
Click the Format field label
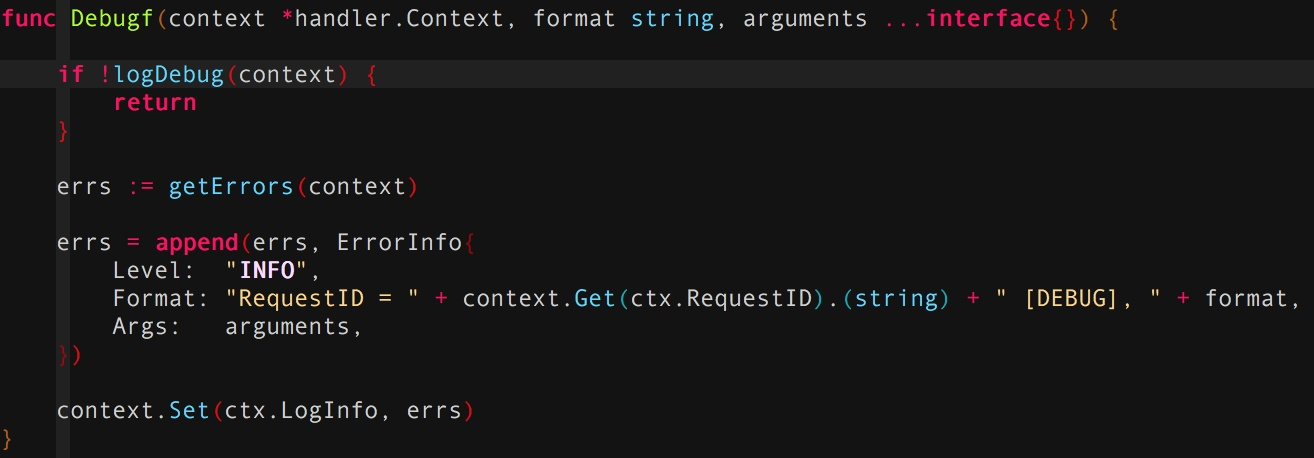click(x=154, y=298)
